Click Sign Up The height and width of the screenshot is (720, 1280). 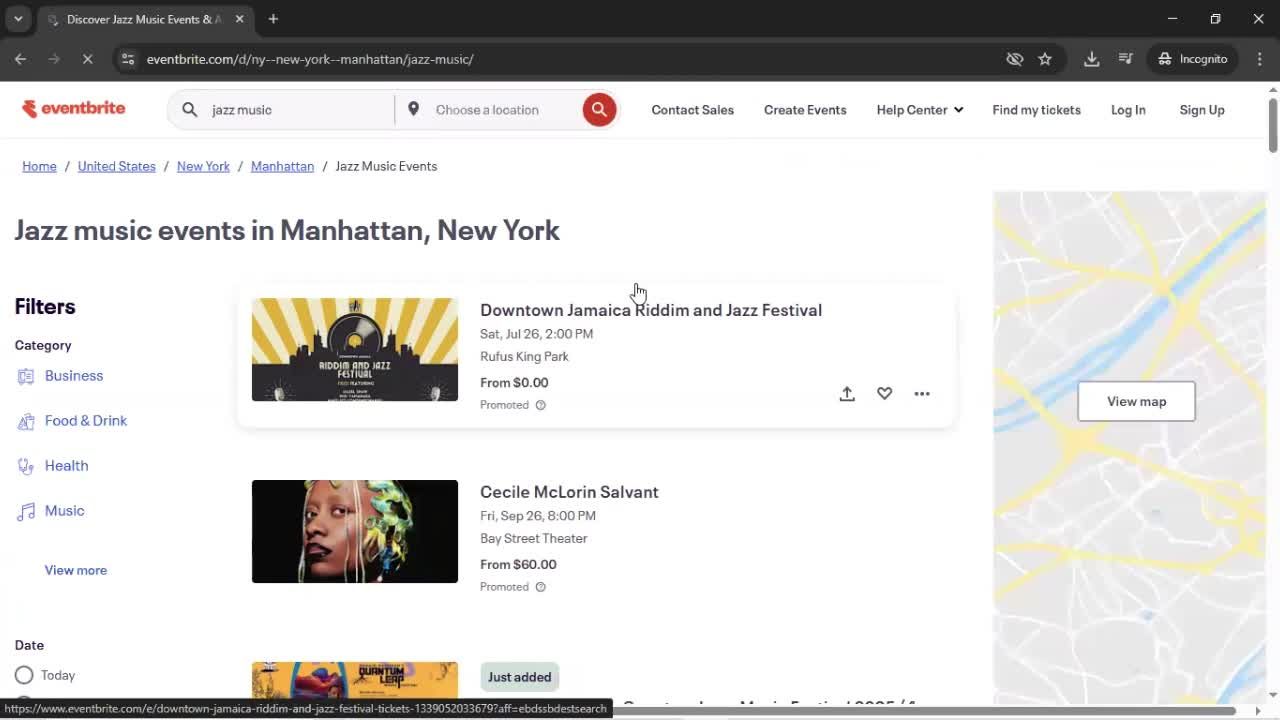[1202, 110]
